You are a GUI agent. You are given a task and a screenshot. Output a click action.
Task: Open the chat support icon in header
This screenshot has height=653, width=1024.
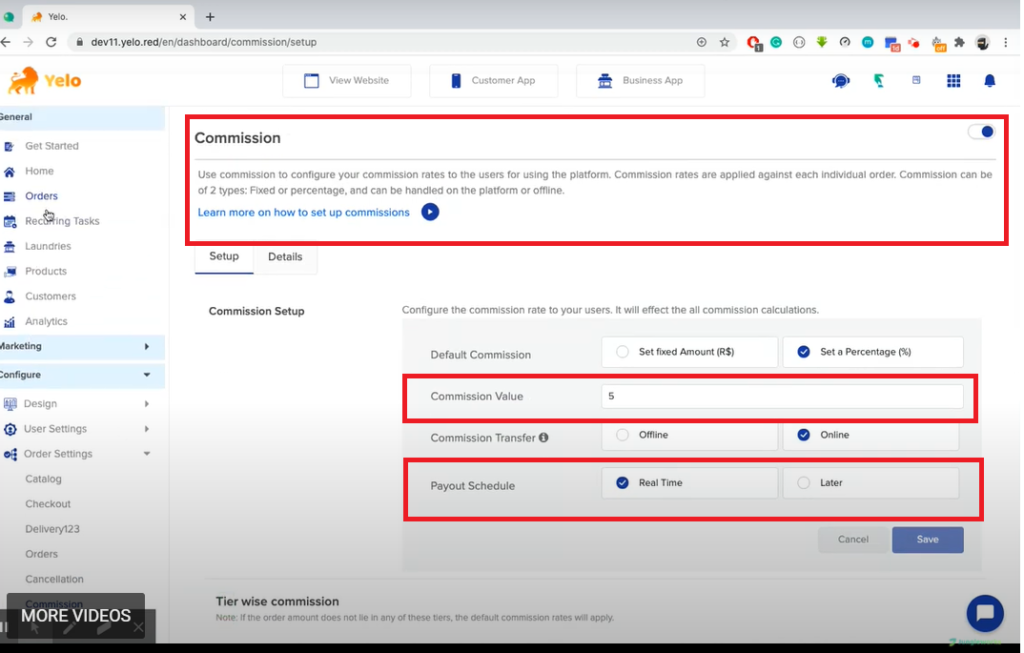point(840,81)
